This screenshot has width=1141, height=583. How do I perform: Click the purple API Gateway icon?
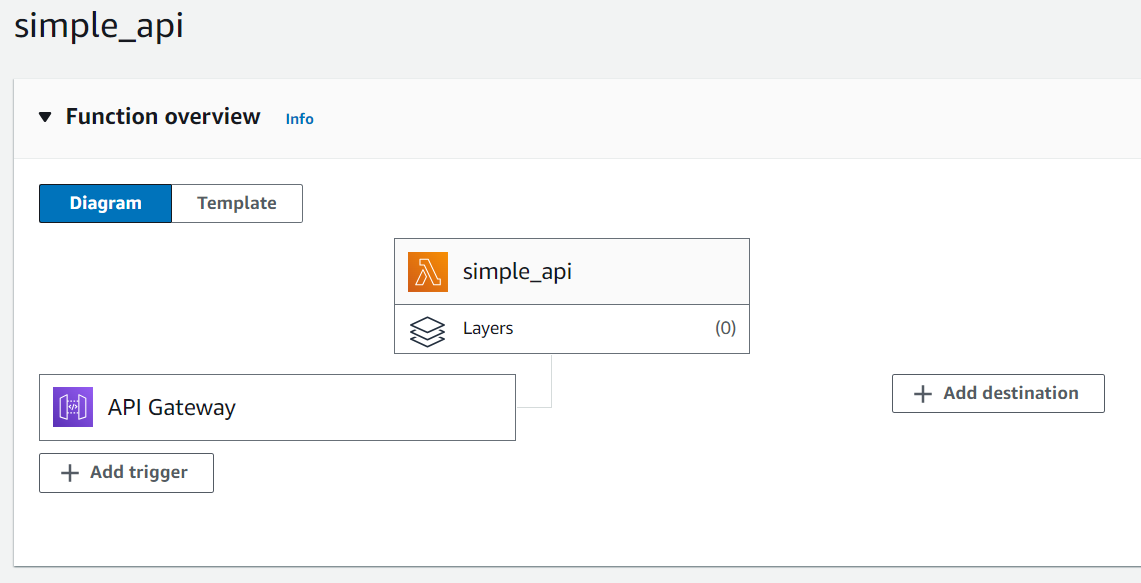pyautogui.click(x=73, y=407)
